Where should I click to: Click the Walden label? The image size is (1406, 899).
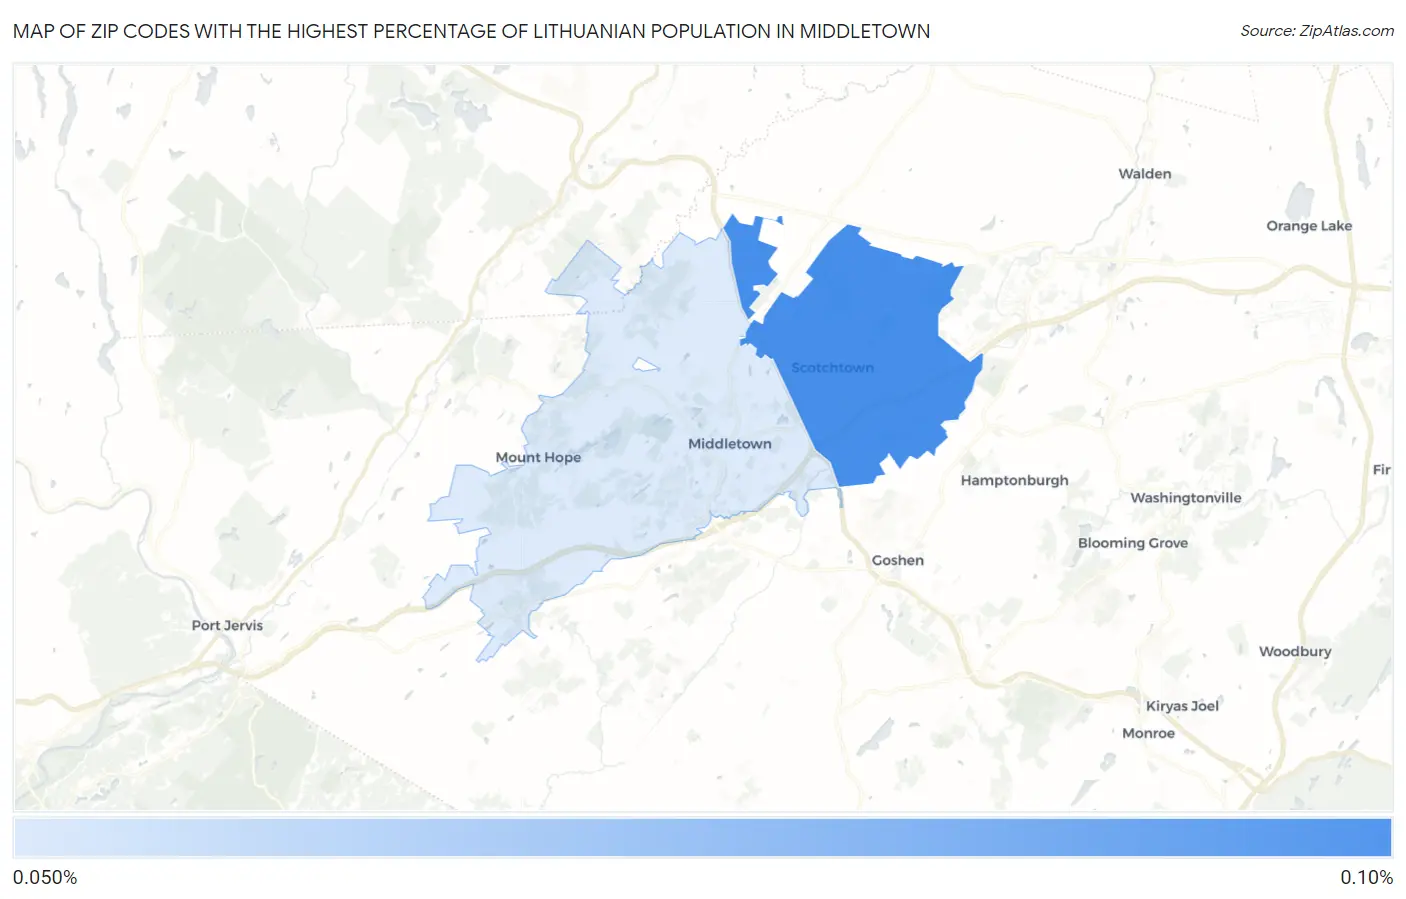point(1145,173)
